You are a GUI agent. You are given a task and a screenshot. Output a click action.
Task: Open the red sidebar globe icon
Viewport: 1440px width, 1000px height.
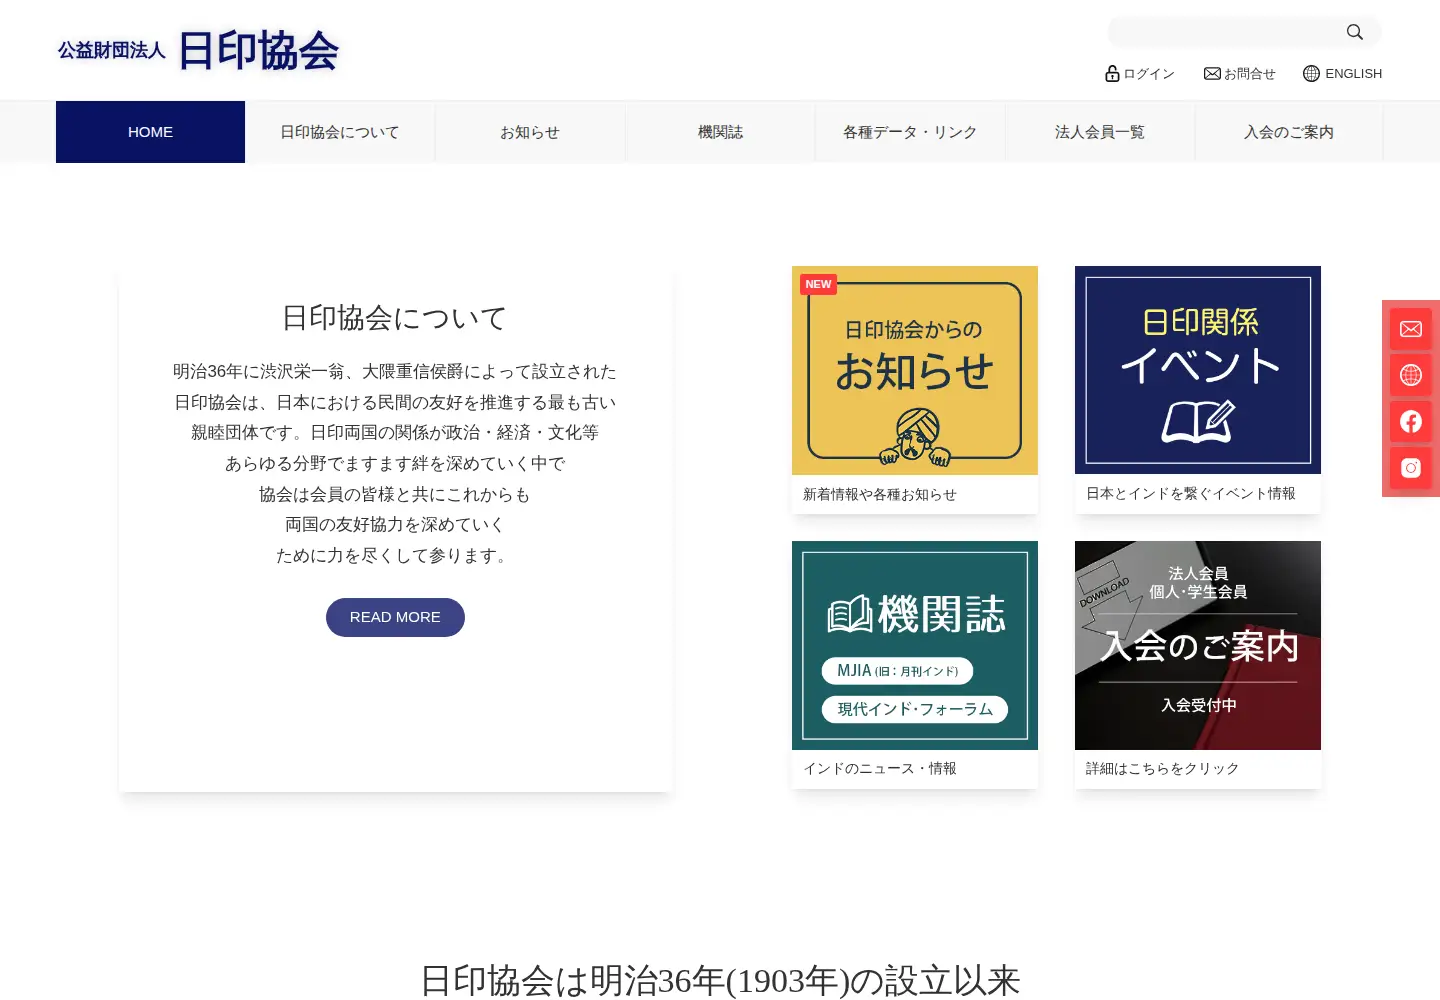point(1411,375)
